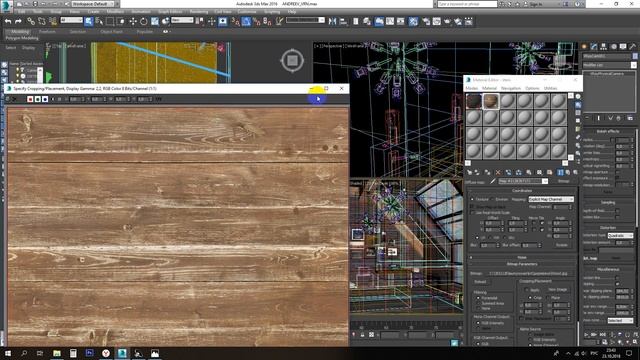This screenshot has height=360, width=640.
Task: Click the Redo arrow in main toolbar
Action: [18, 21]
